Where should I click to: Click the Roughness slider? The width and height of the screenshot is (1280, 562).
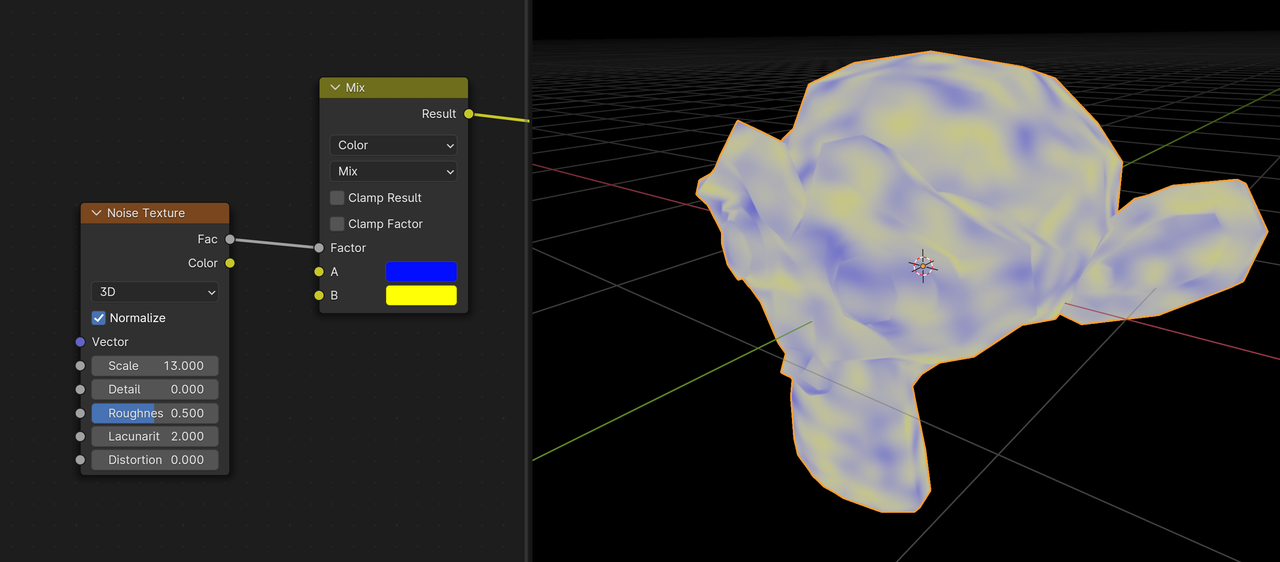[x=155, y=413]
